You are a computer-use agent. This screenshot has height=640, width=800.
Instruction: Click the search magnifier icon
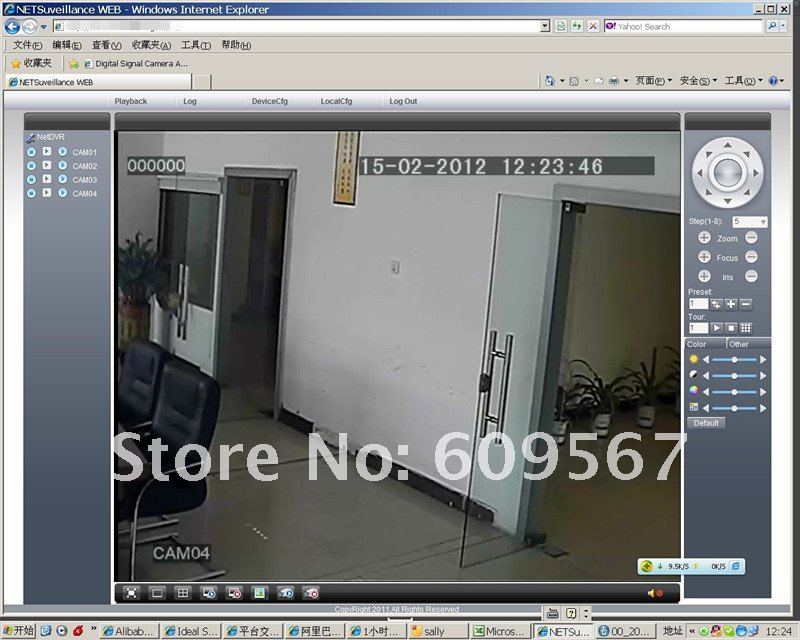[772, 26]
